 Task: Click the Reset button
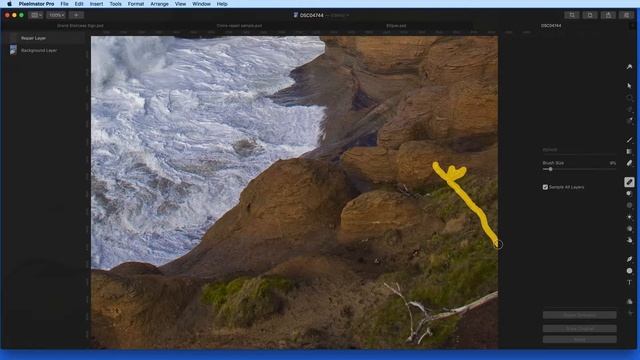tap(580, 340)
